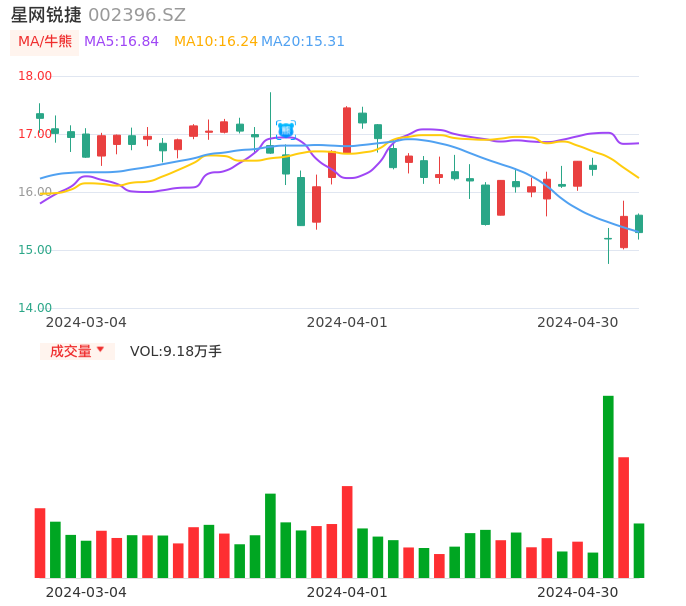The width and height of the screenshot is (686, 606).
Task: Click the last green candlestick on the right
Action: point(639,224)
